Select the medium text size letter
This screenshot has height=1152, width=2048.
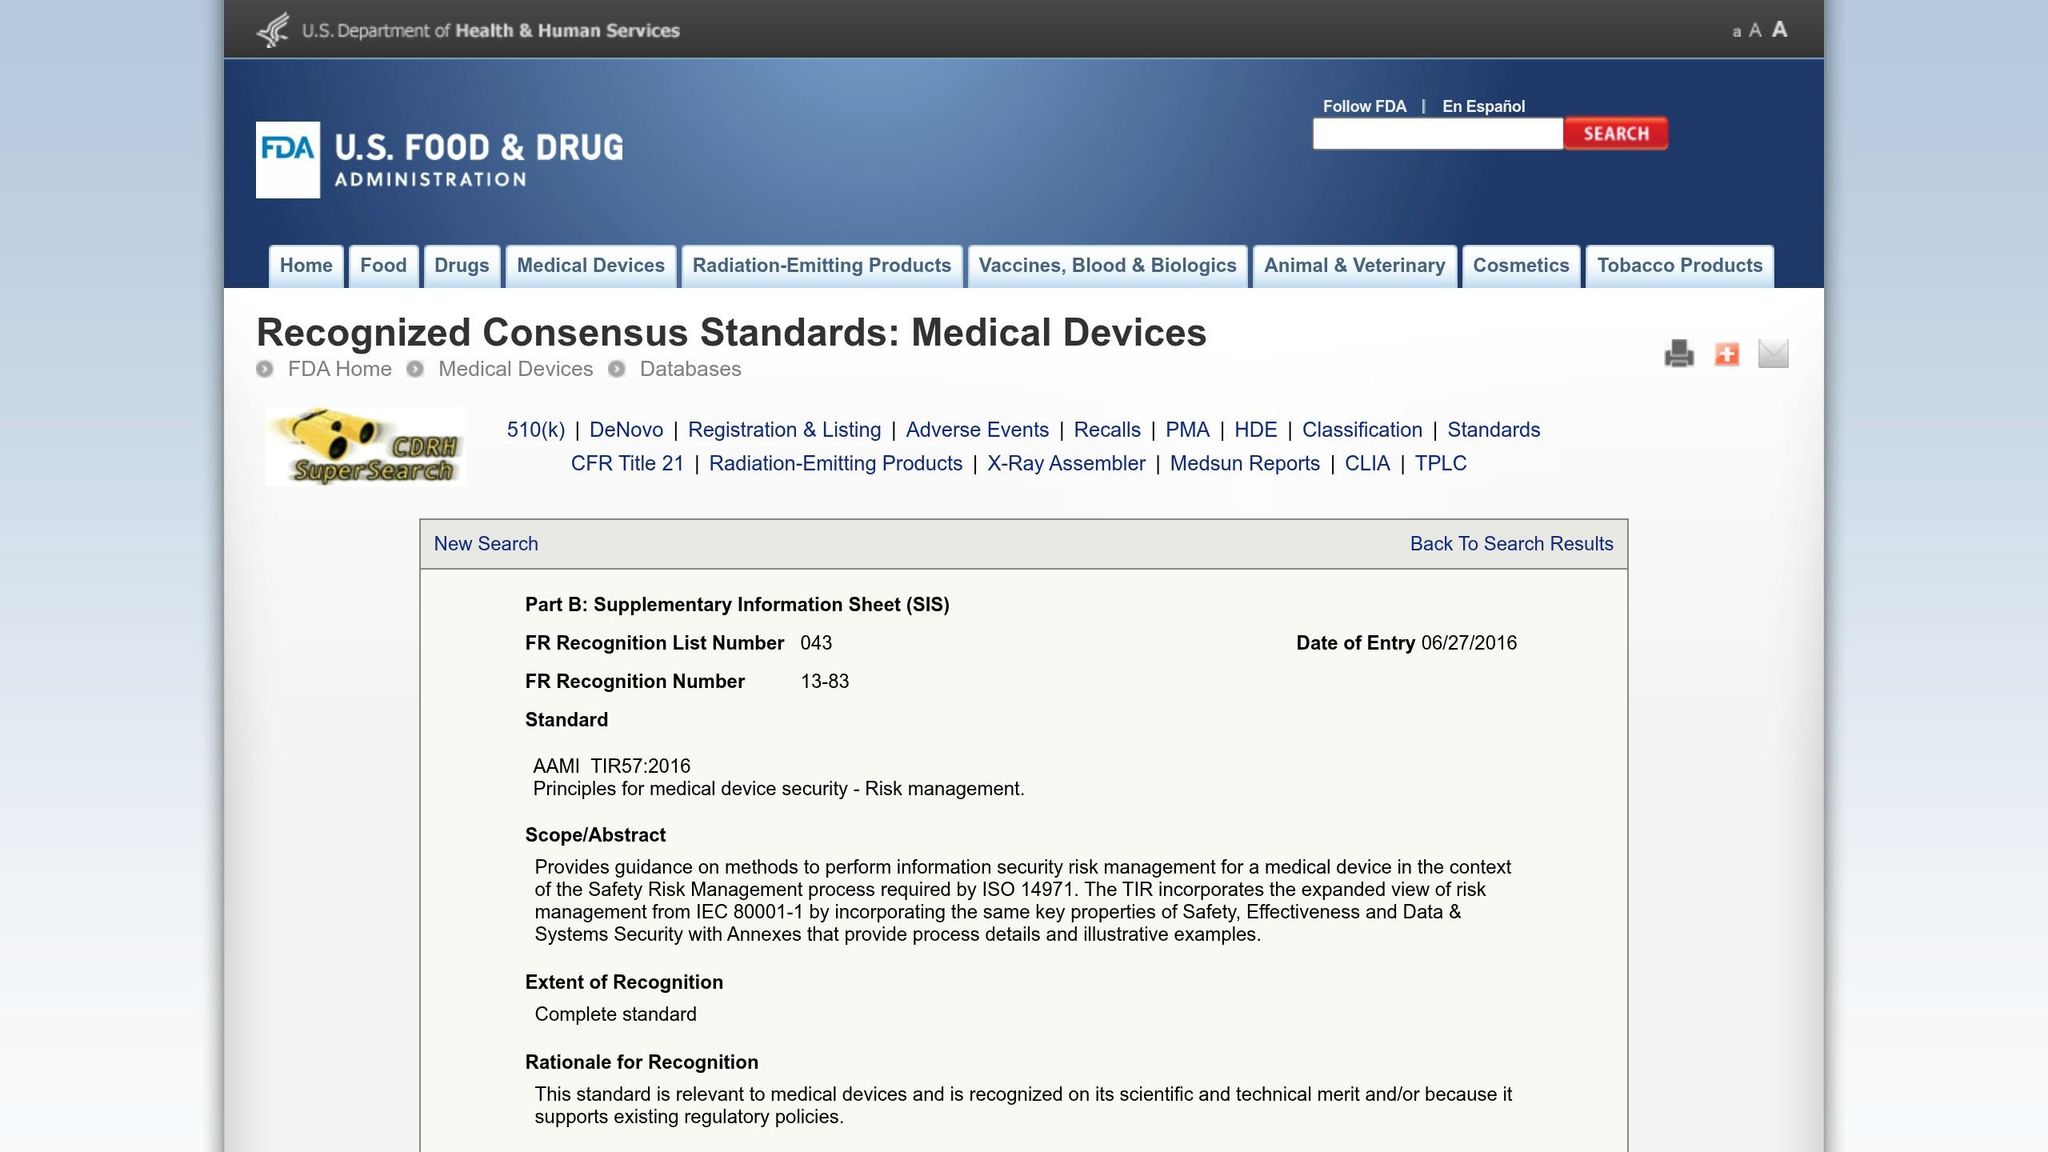pos(1755,31)
